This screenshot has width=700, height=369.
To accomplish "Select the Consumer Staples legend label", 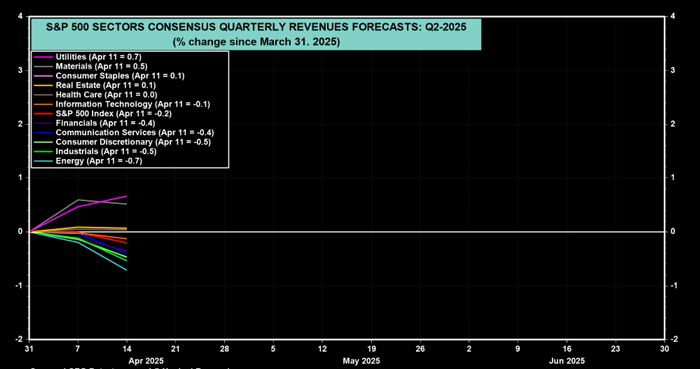I will 120,76.
